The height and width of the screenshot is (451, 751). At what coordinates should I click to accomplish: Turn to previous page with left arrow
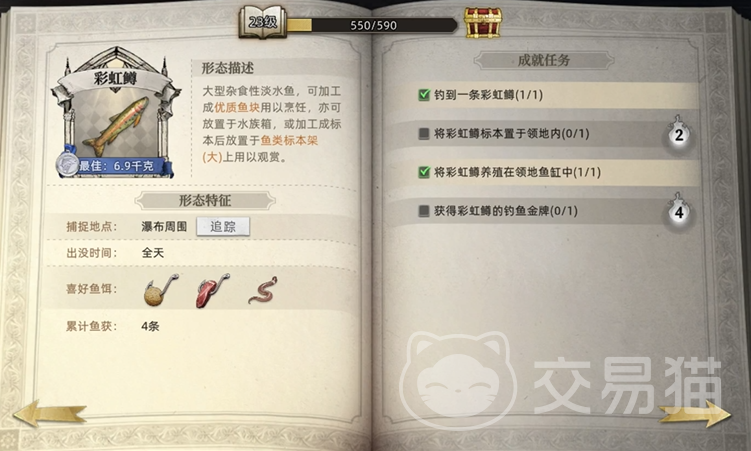[x=50, y=413]
